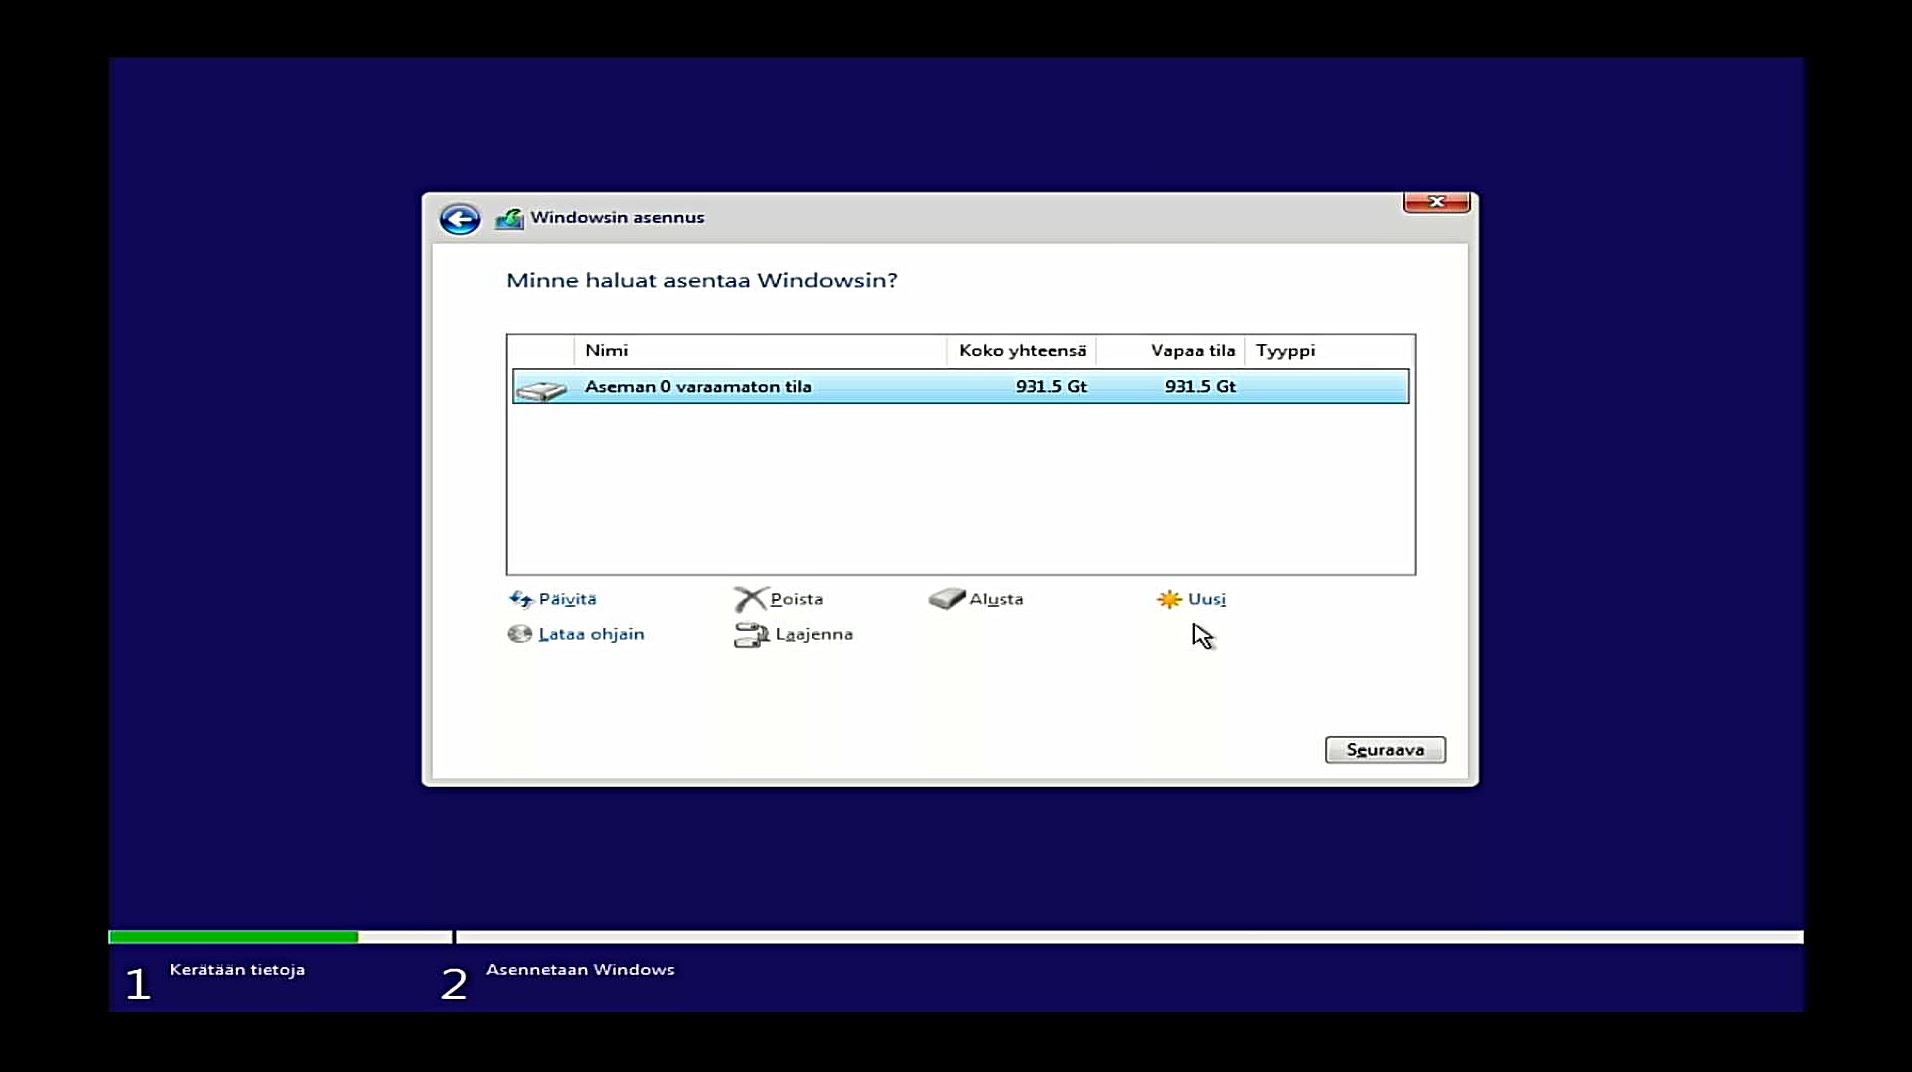Click the Alusta format drive icon
The image size is (1912, 1072).
(x=946, y=598)
